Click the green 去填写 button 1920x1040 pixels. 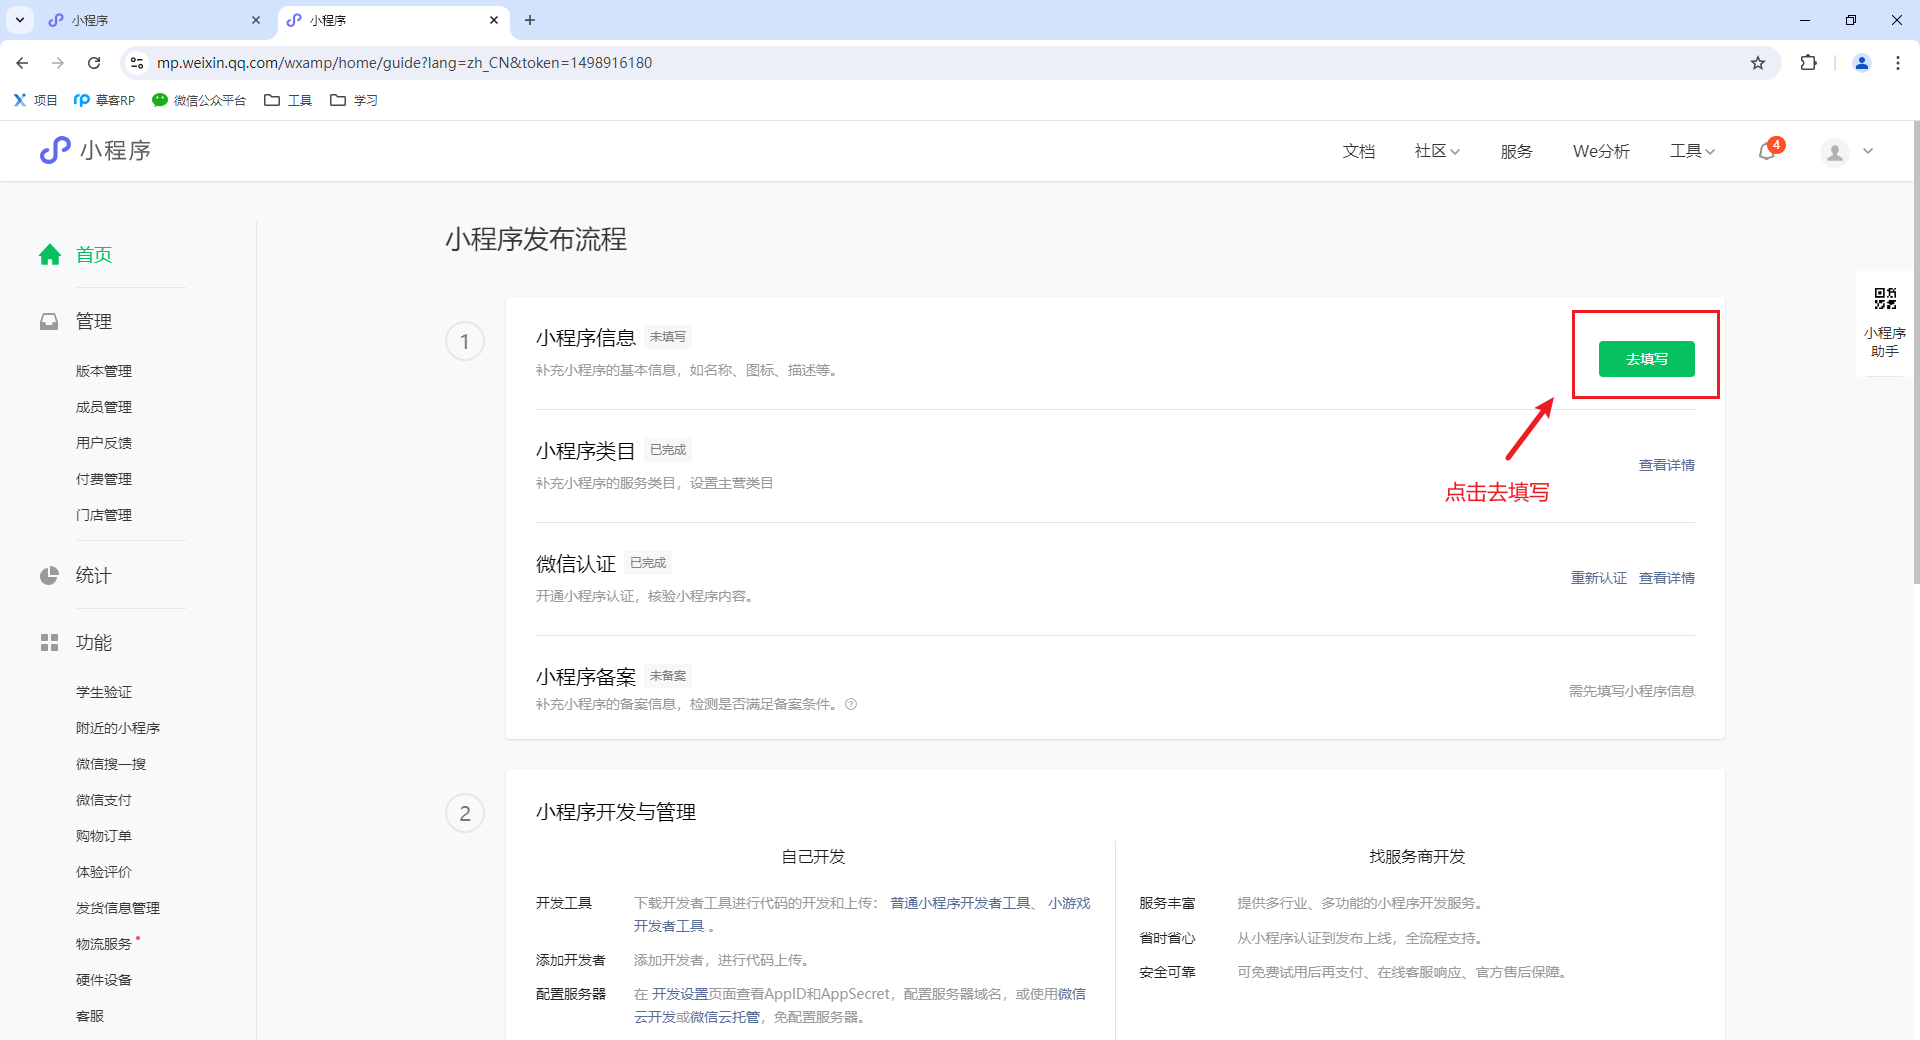[1646, 359]
